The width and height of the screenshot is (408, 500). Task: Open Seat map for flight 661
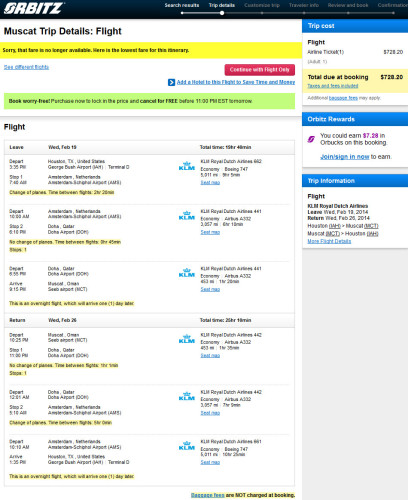click(210, 462)
